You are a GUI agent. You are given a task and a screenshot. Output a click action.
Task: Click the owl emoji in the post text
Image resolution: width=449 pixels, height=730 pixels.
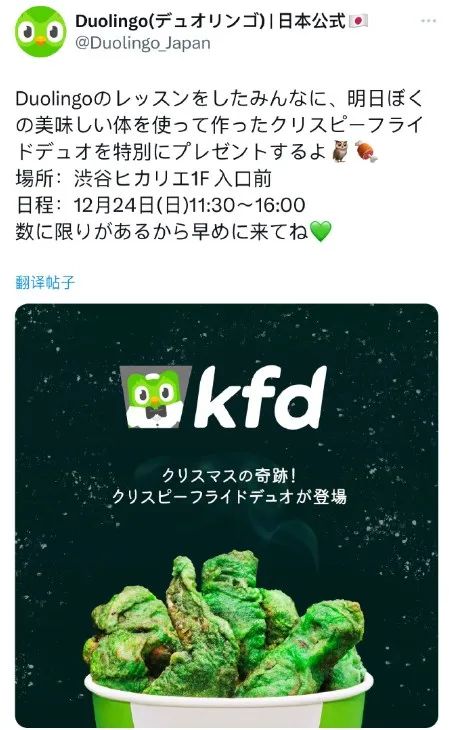click(x=340, y=151)
